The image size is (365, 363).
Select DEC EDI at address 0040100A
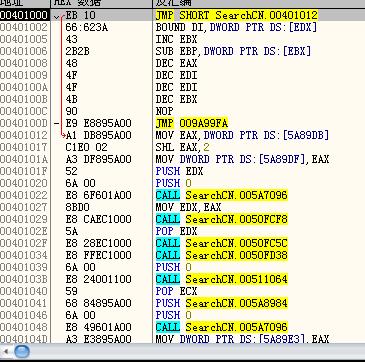click(x=176, y=87)
